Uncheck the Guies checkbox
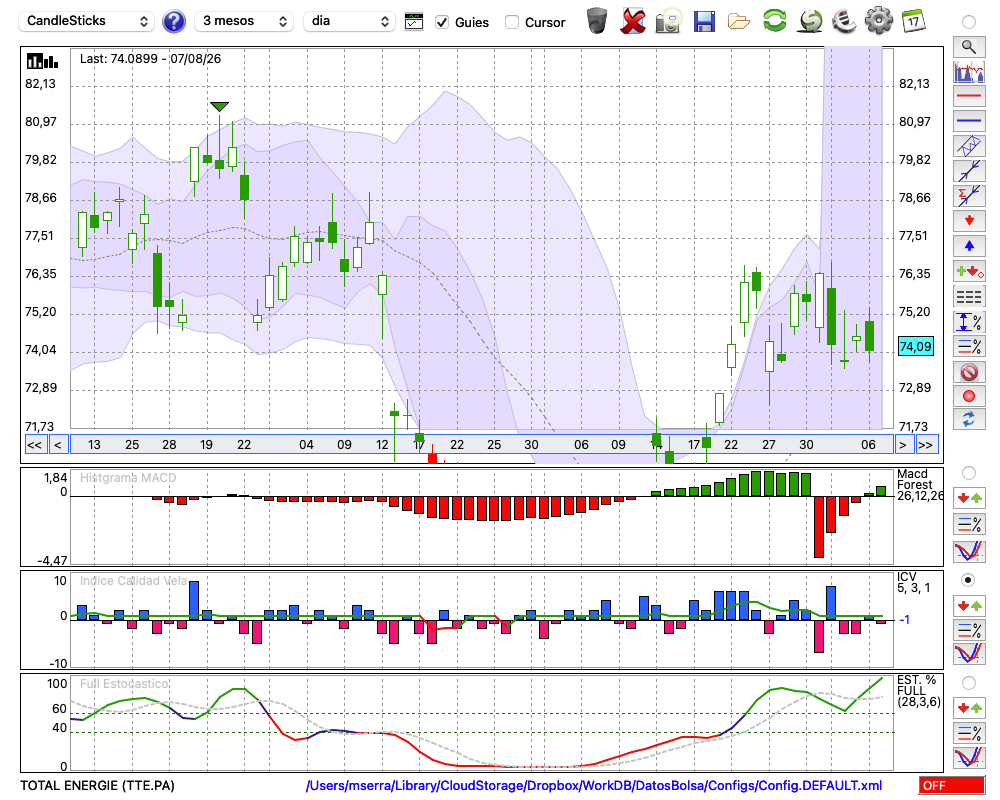Image resolution: width=1000 pixels, height=800 pixels. pos(442,22)
